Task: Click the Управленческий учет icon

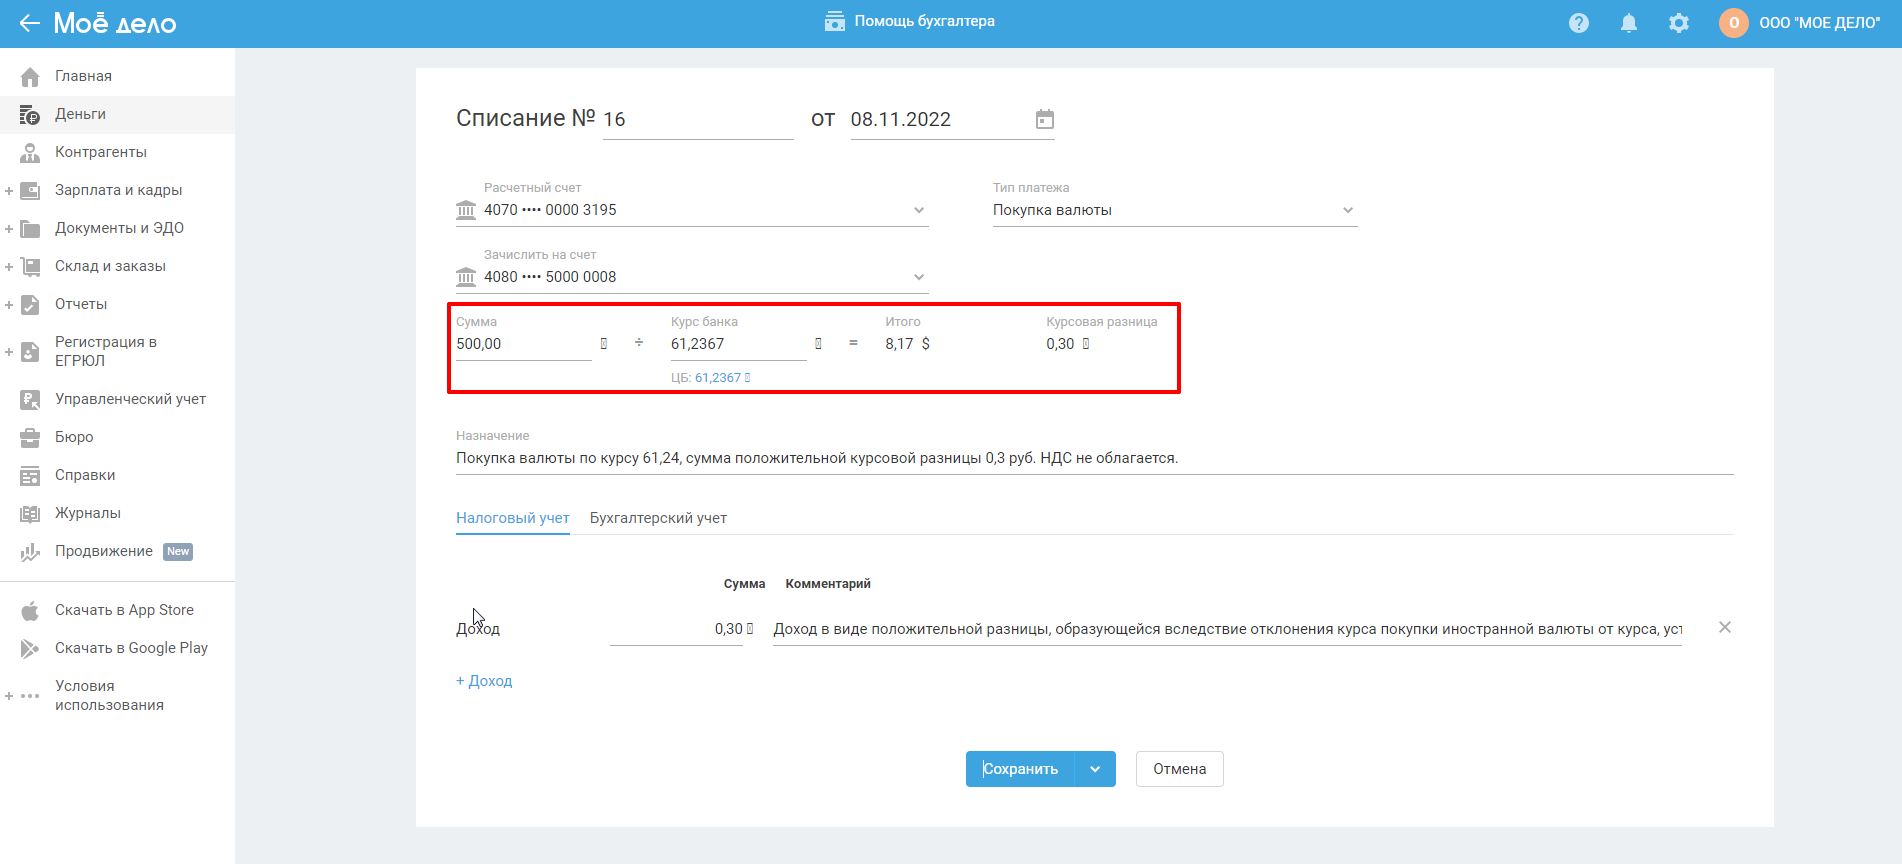Action: tap(30, 399)
